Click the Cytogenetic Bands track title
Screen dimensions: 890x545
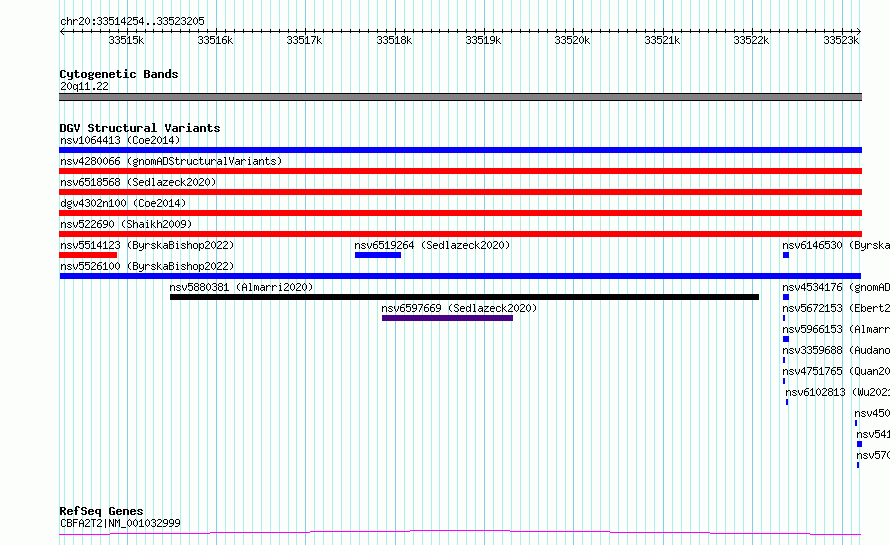point(119,74)
